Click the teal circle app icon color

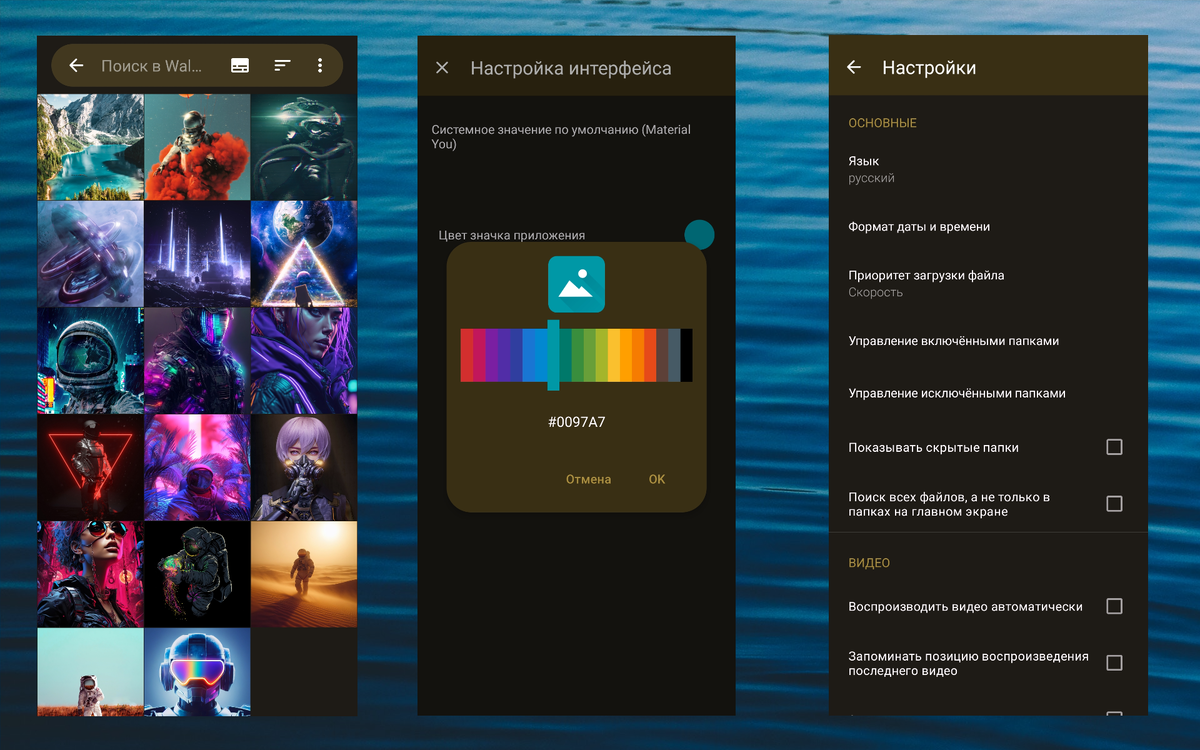tap(699, 235)
